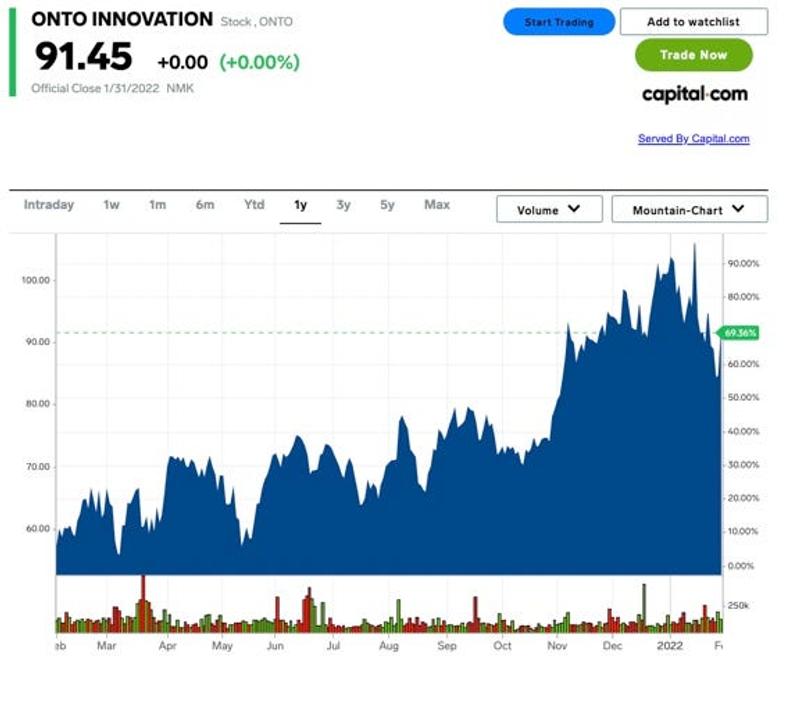Click the 90.00 price axis label
800x714 pixels.
tap(38, 342)
